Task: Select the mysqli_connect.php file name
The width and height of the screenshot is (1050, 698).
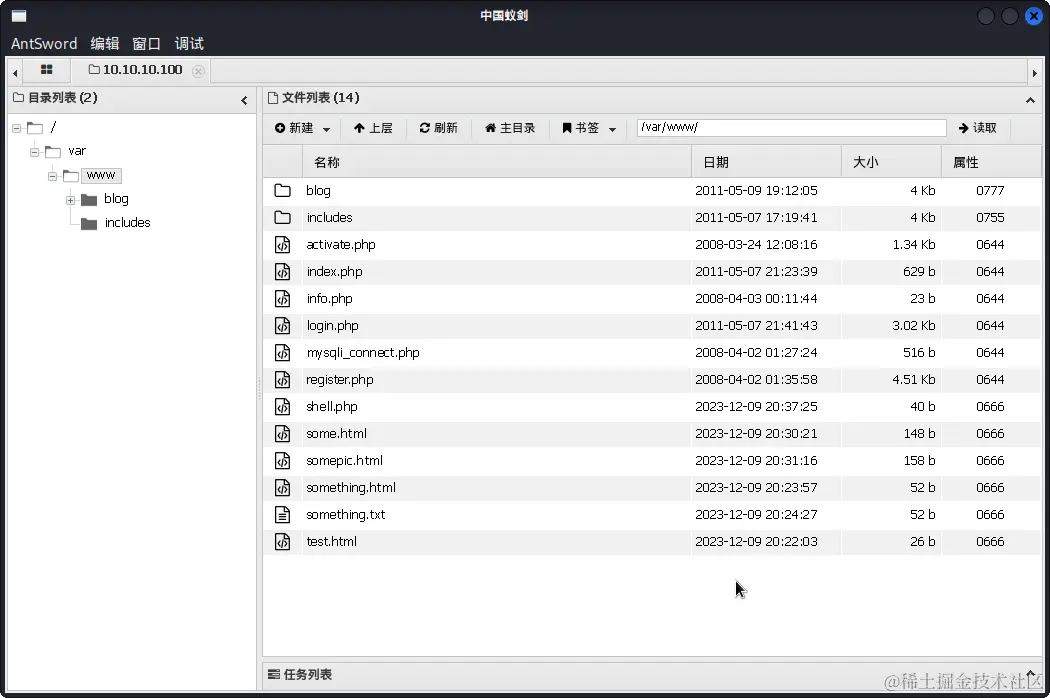Action: (x=363, y=353)
